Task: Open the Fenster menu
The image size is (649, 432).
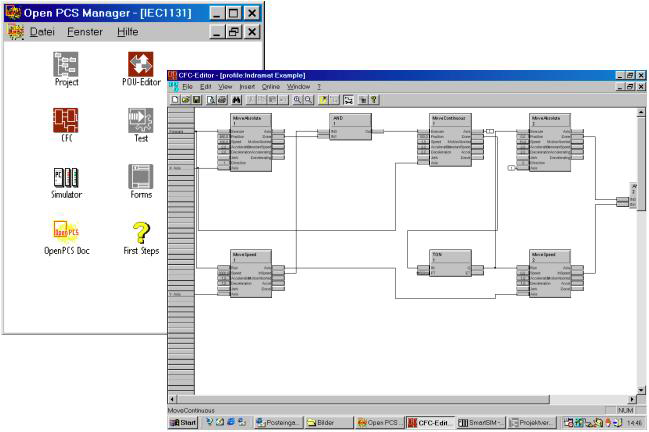Action: (85, 32)
